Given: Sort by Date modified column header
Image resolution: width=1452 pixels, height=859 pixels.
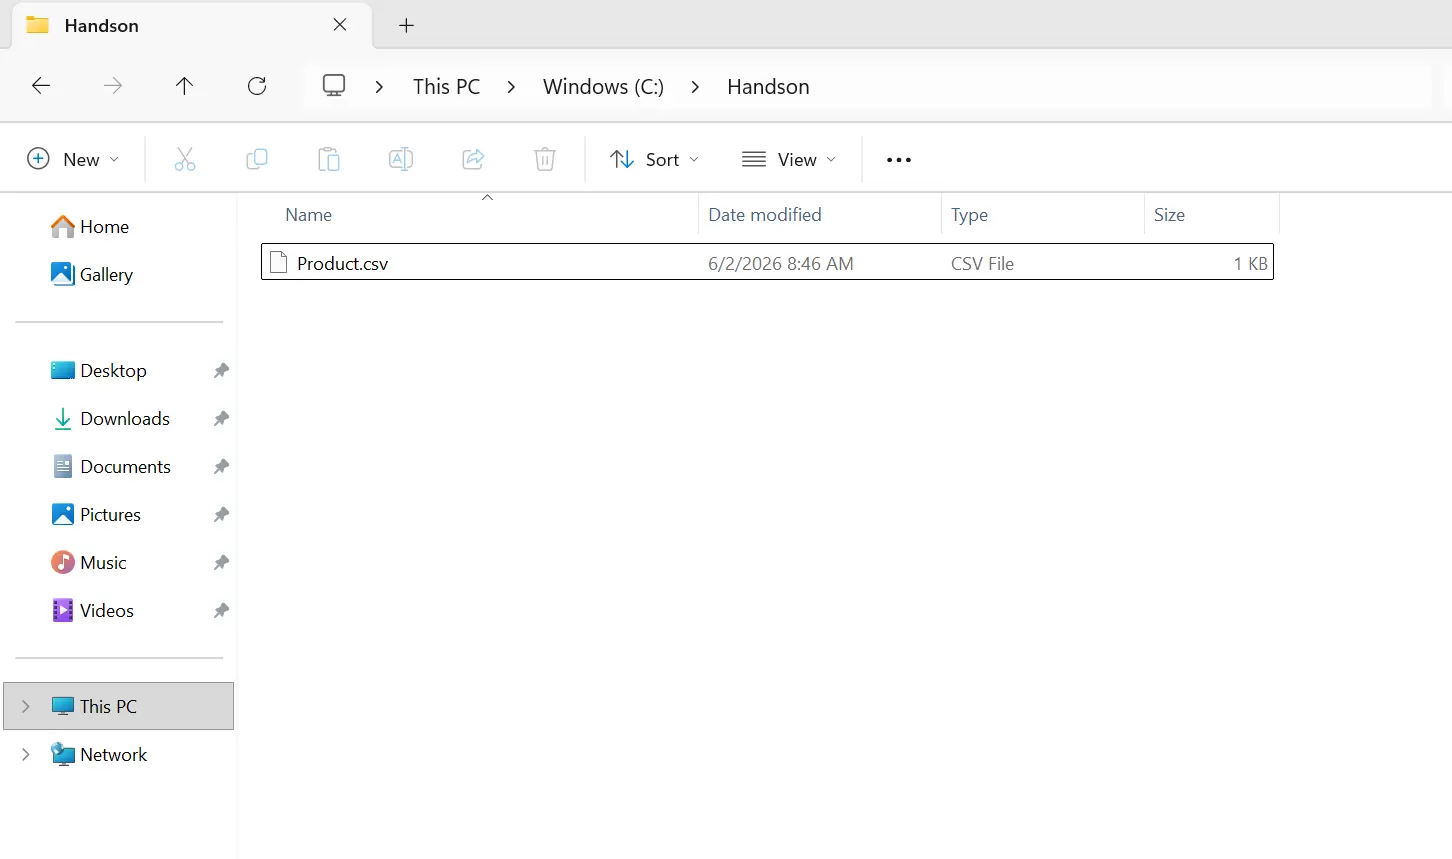Looking at the screenshot, I should click(x=765, y=215).
